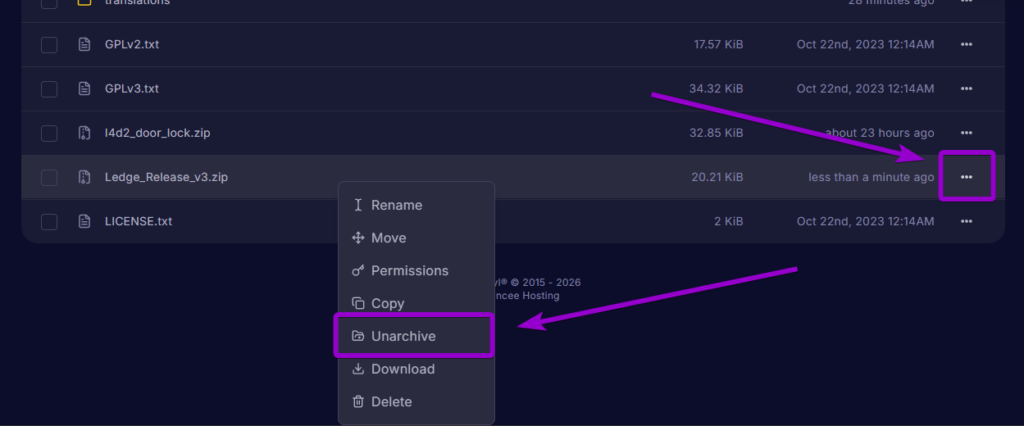Check the l4d2_door_lock.zip checkbox
This screenshot has width=1024, height=426.
49,133
